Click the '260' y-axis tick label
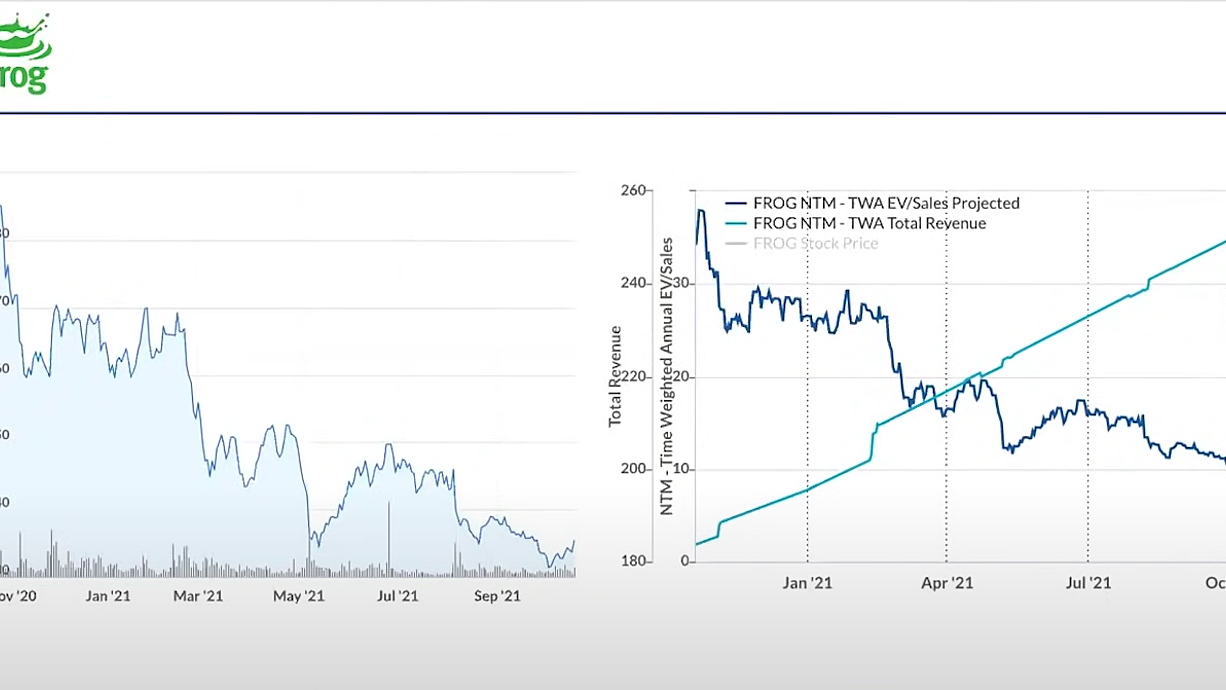Screen dimensions: 1226x690 tap(634, 190)
